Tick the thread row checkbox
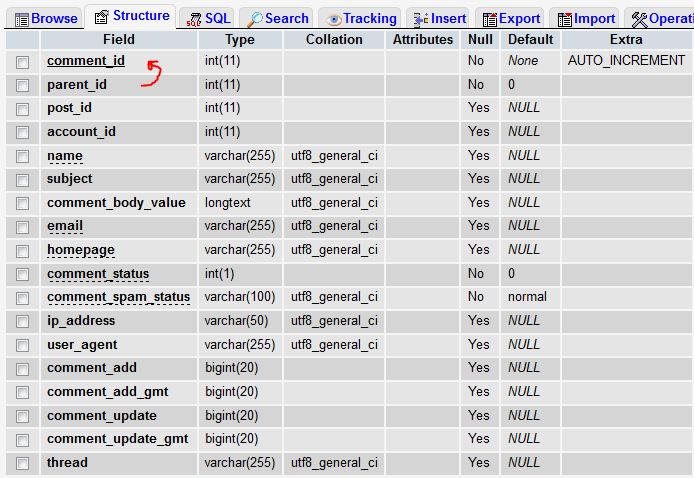Viewport: 694px width, 478px height. pyautogui.click(x=23, y=463)
